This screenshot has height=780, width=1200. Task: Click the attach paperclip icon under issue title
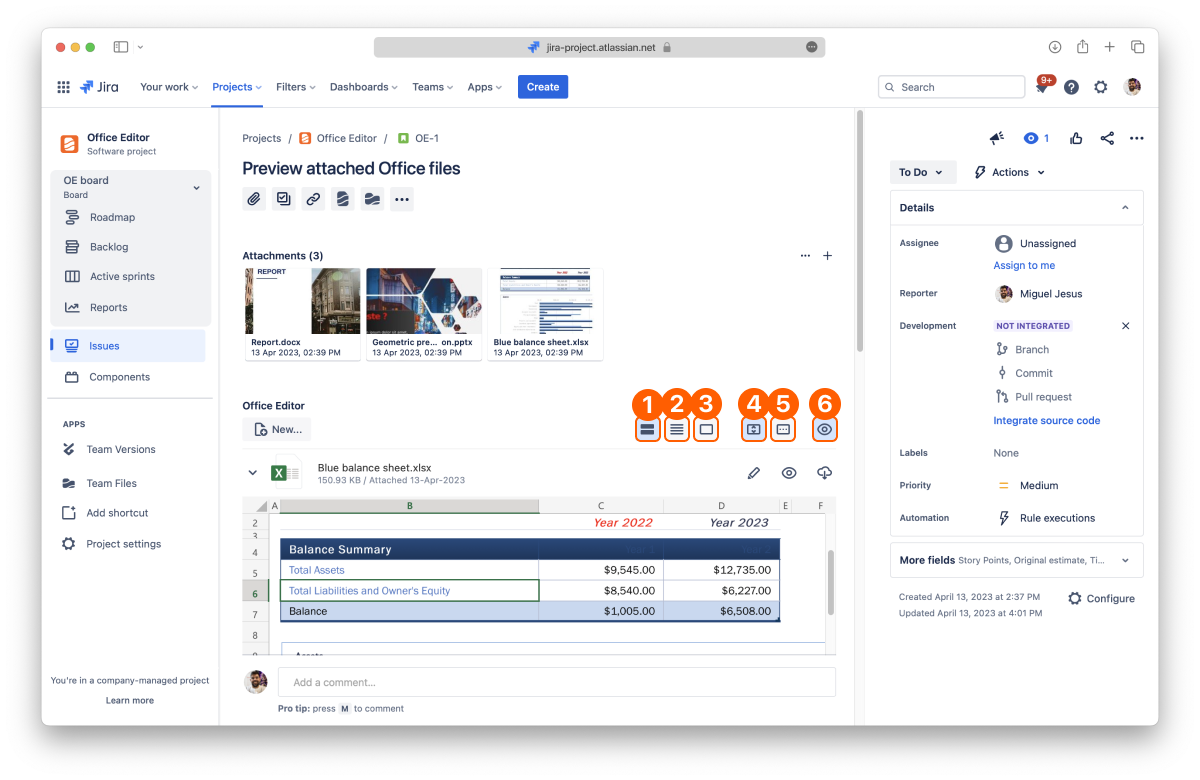coord(254,199)
